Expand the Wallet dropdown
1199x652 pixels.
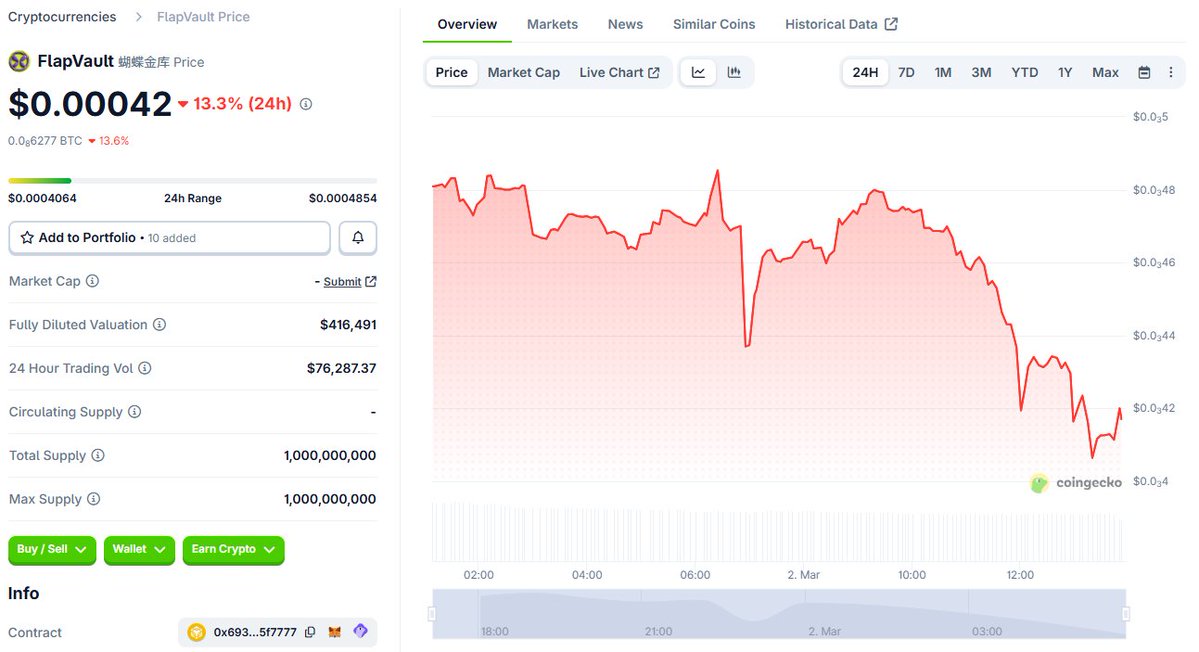[139, 550]
